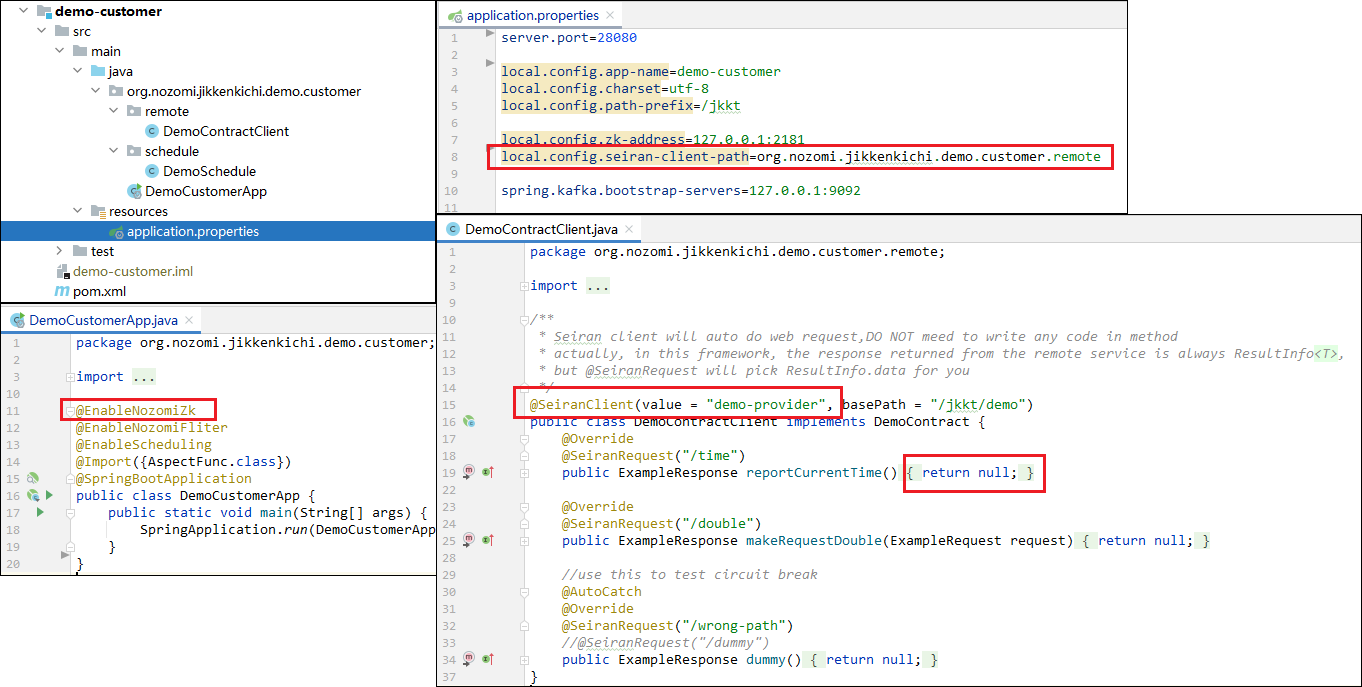Image resolution: width=1362 pixels, height=687 pixels.
Task: Click Spring gutter icon on DemoCustomerApp class line 16
Action: (33, 496)
